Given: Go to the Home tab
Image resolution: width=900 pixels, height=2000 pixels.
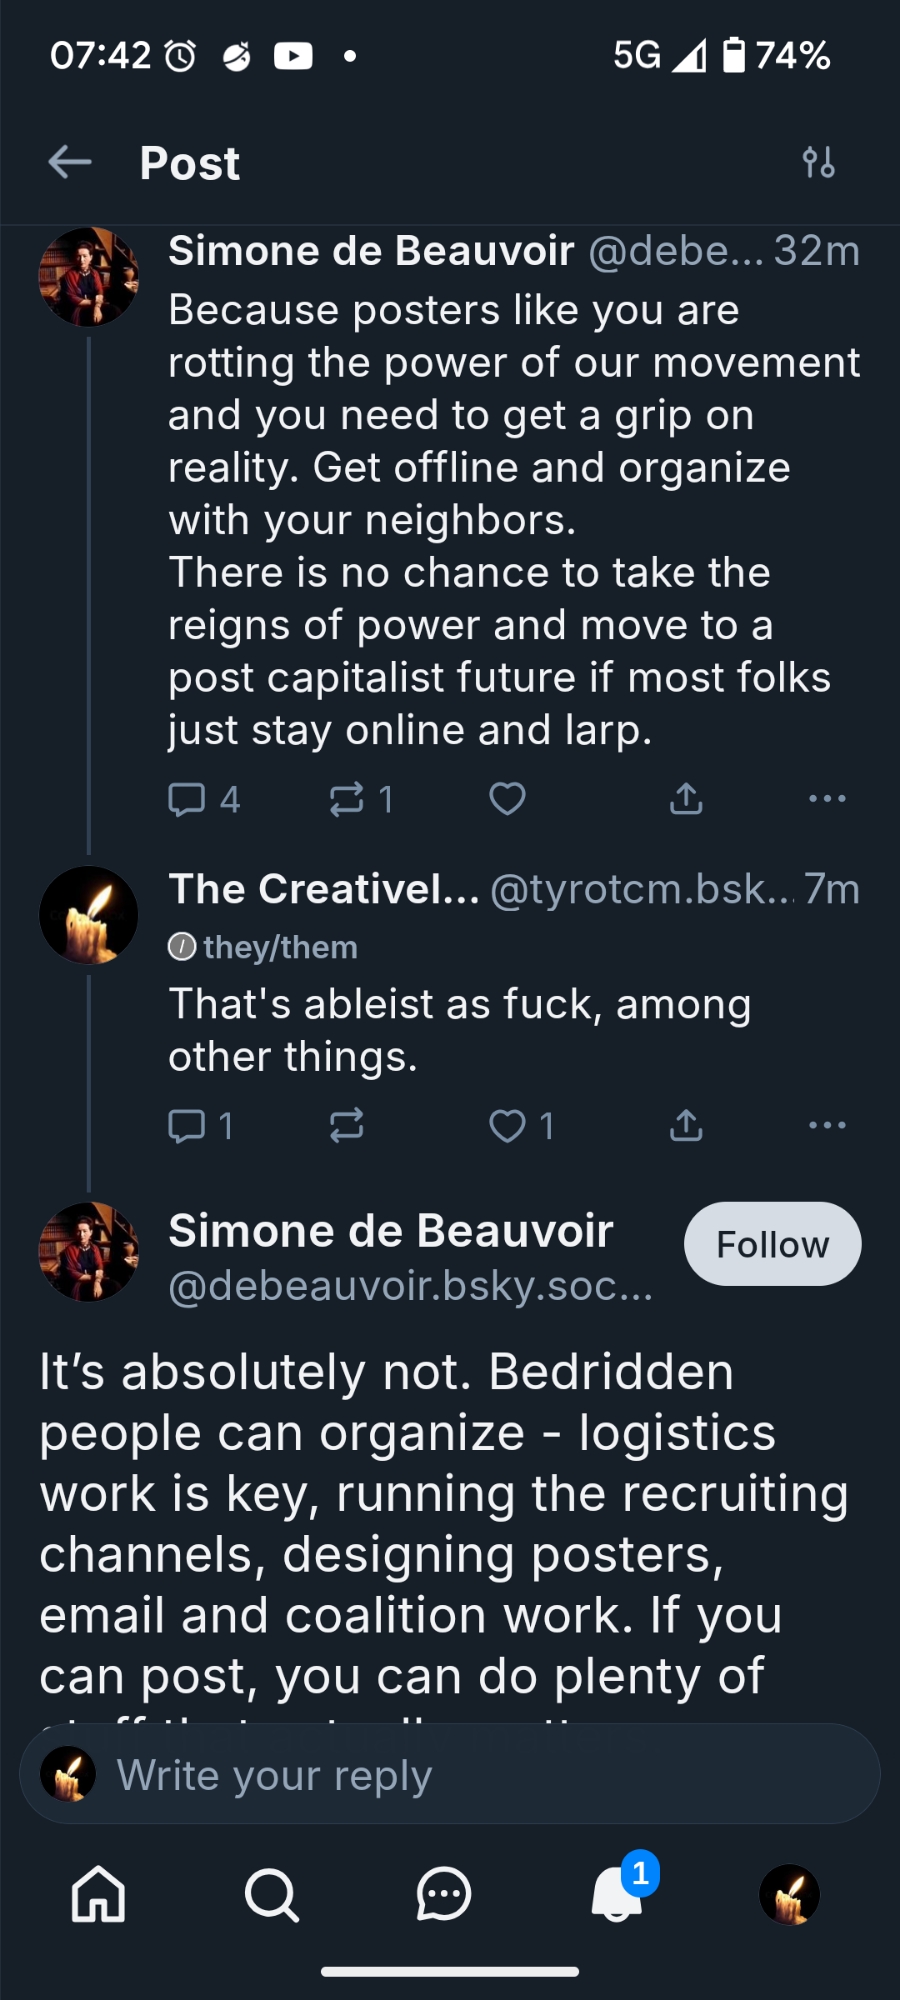Looking at the screenshot, I should point(98,1895).
